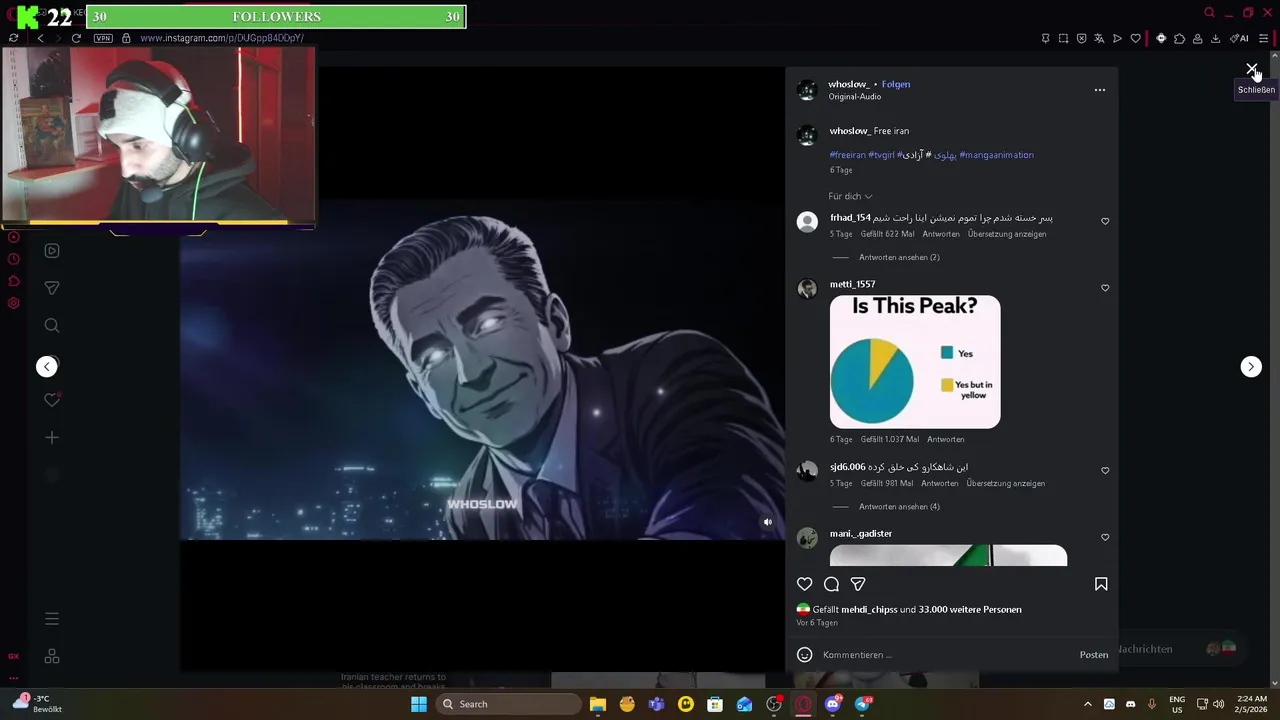This screenshot has width=1280, height=720.
Task: Open post options three-dot menu
Action: click(x=1100, y=90)
